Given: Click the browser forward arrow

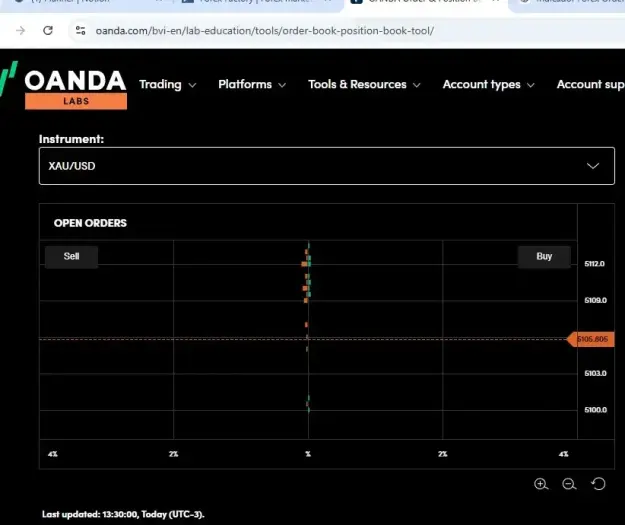Looking at the screenshot, I should coord(20,31).
